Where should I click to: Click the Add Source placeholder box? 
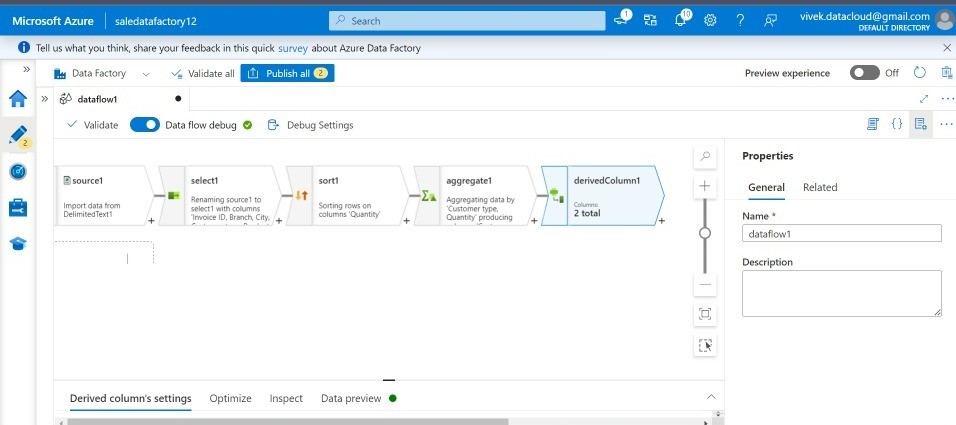104,252
